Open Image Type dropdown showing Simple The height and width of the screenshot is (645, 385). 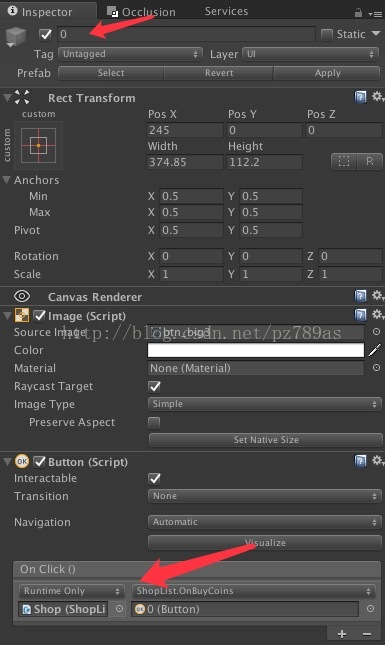pyautogui.click(x=265, y=404)
